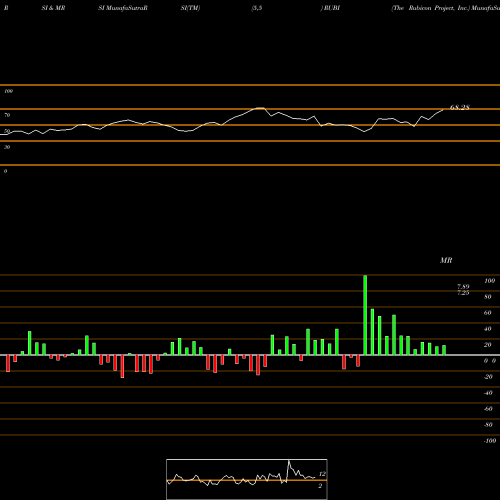This screenshot has height=500, width=500.
Task: Click the '(5,5' parameter header text
Action: click(257, 8)
